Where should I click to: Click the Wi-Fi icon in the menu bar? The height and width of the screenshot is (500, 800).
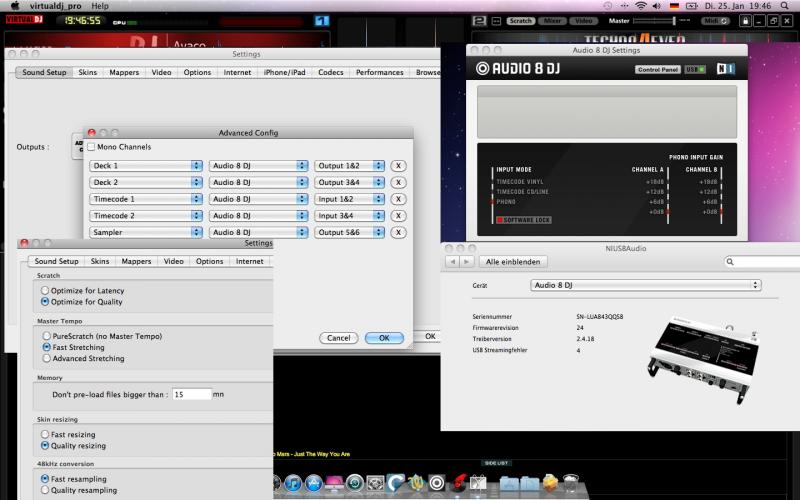tap(641, 6)
